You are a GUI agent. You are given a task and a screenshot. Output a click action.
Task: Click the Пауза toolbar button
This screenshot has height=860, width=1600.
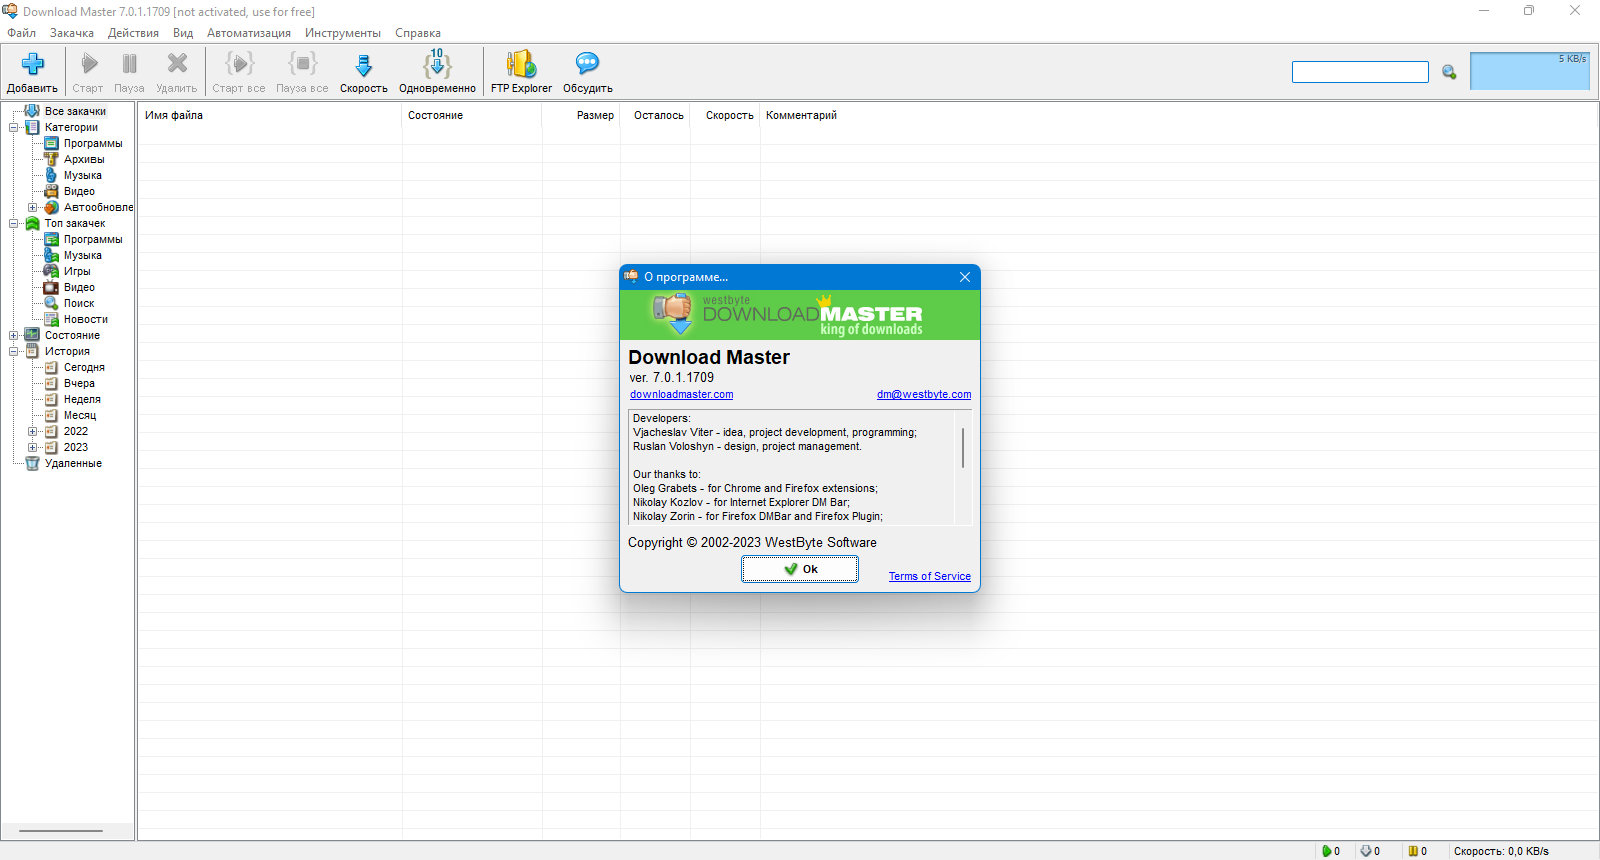click(x=129, y=72)
